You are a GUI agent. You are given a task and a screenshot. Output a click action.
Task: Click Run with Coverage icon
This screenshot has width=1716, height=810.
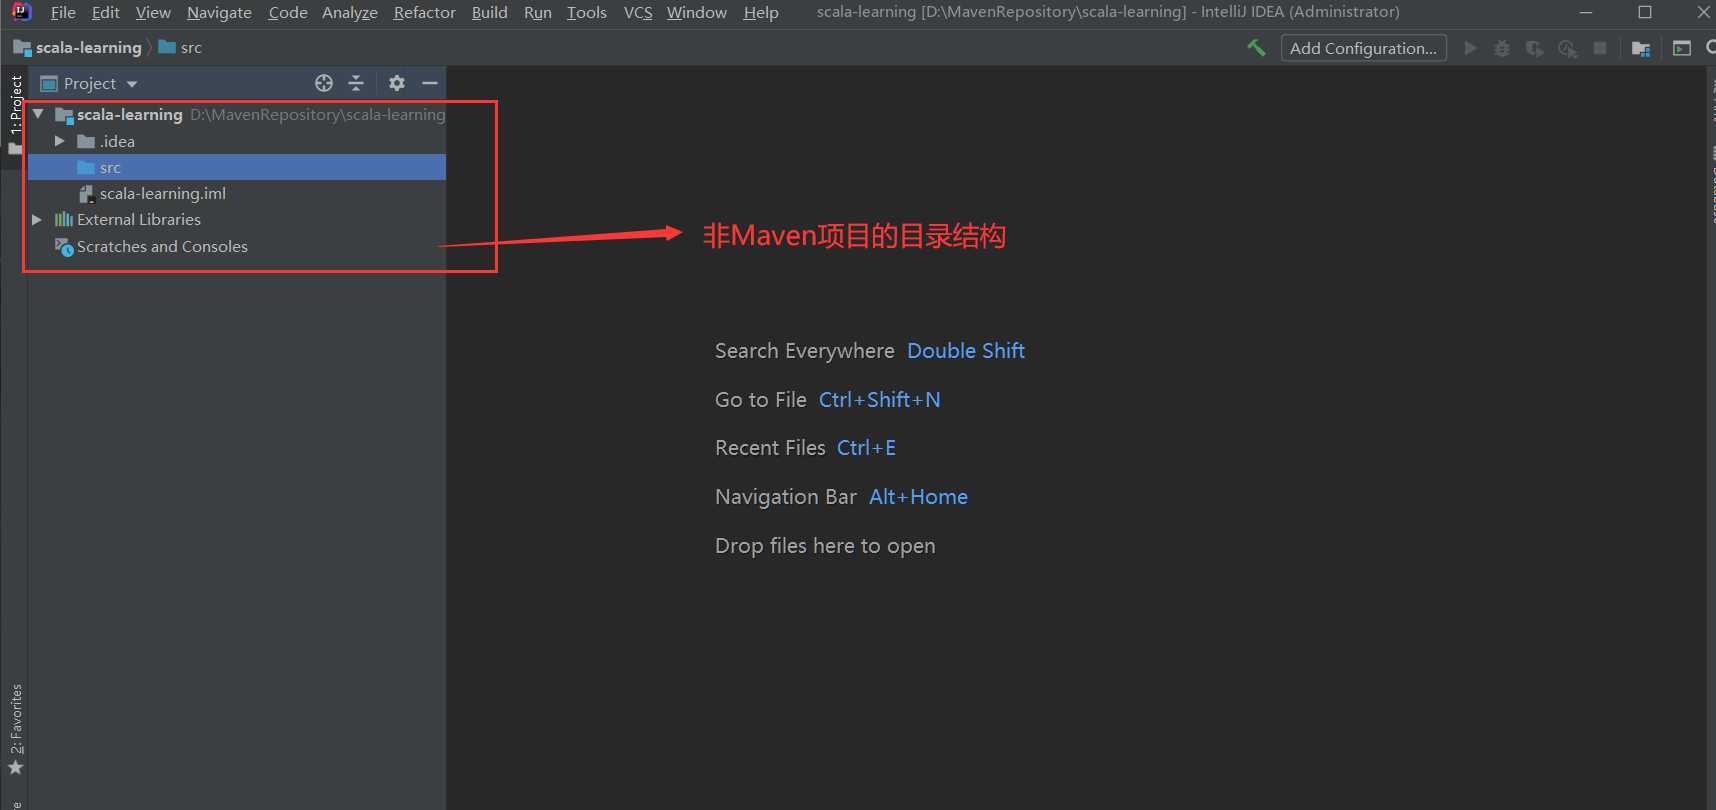point(1534,48)
